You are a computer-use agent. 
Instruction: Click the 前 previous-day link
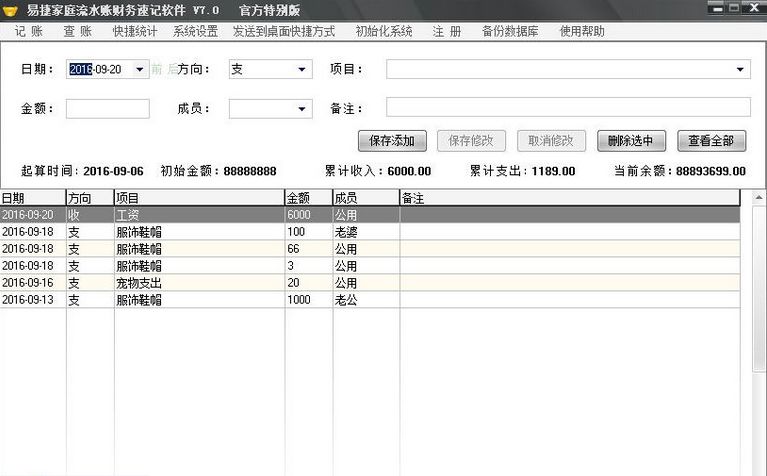tap(157, 69)
